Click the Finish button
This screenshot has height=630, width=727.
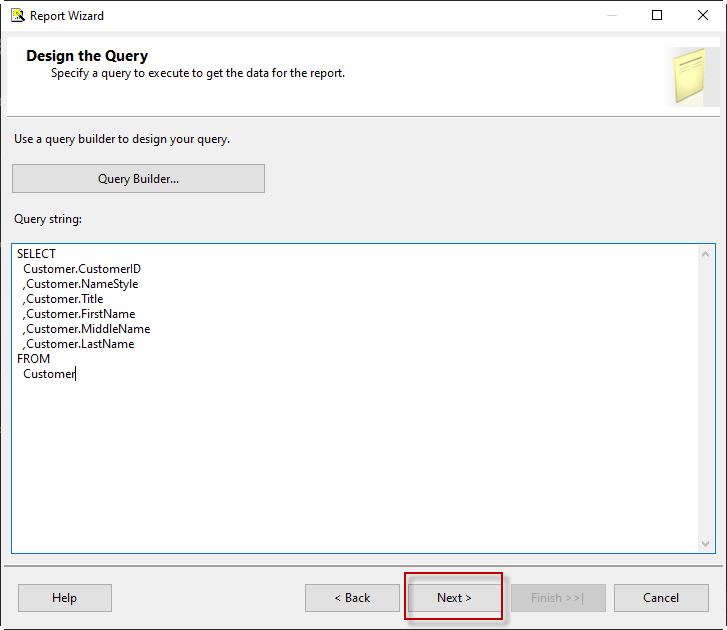558,598
